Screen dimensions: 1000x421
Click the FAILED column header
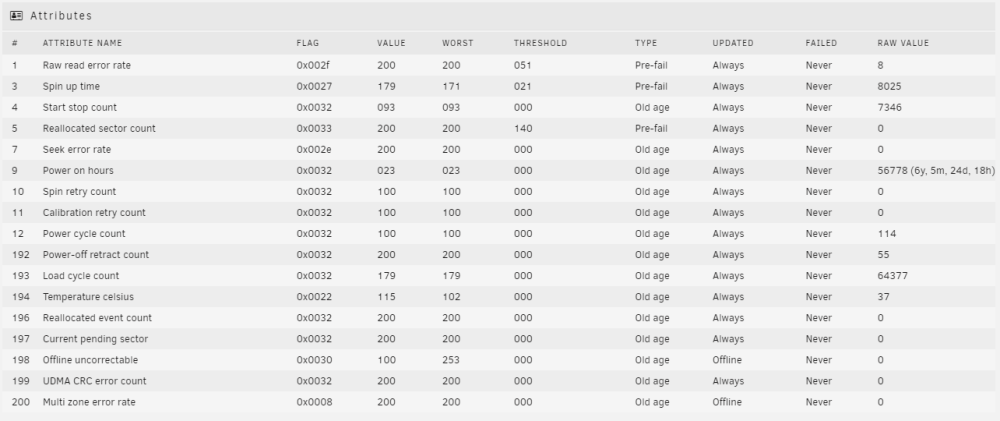pos(821,43)
